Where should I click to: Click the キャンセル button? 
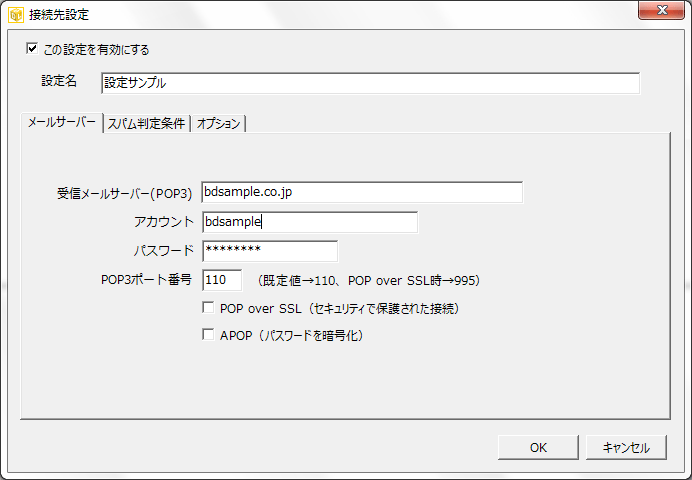click(626, 447)
